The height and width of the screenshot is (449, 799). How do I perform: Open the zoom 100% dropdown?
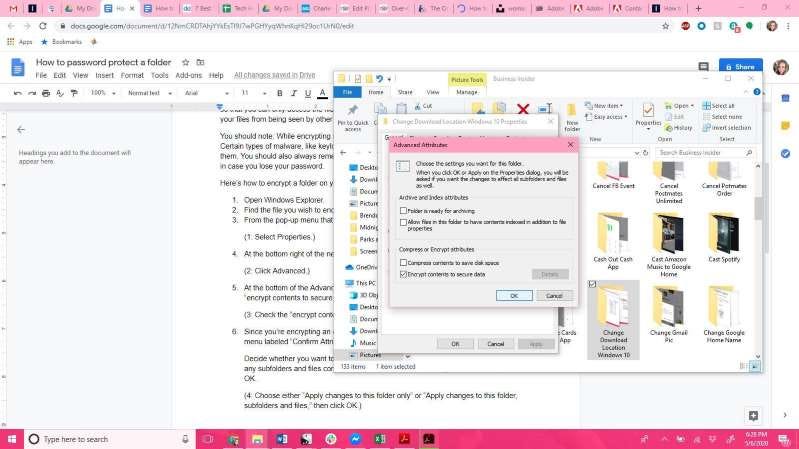[103, 93]
